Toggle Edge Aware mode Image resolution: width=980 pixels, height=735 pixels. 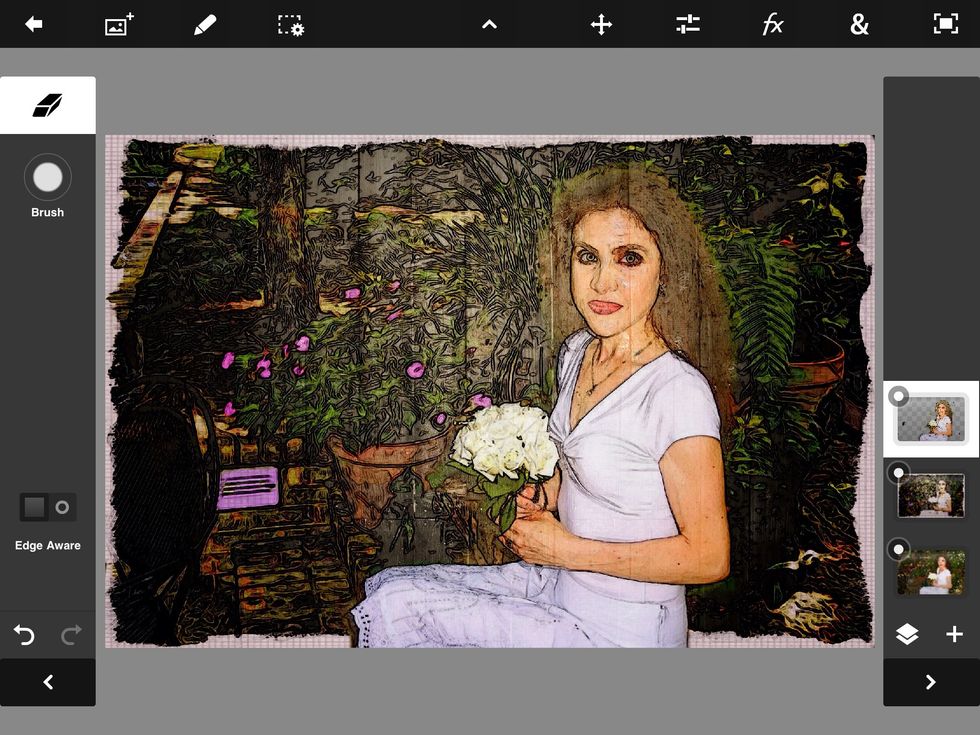point(47,507)
